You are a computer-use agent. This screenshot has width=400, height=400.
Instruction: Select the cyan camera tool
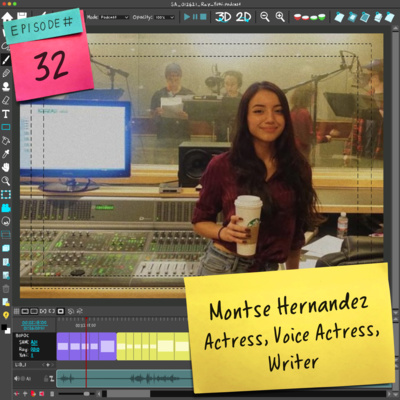coord(6,208)
